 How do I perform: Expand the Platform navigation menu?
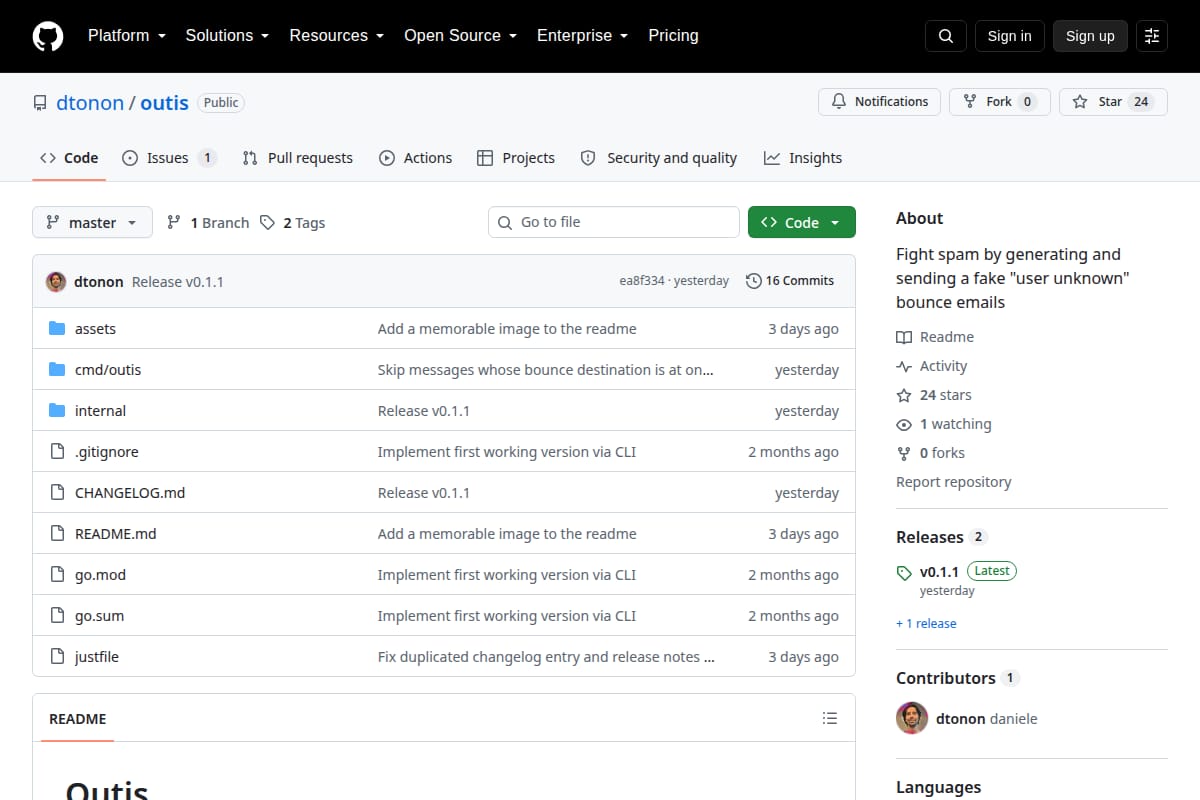coord(126,36)
